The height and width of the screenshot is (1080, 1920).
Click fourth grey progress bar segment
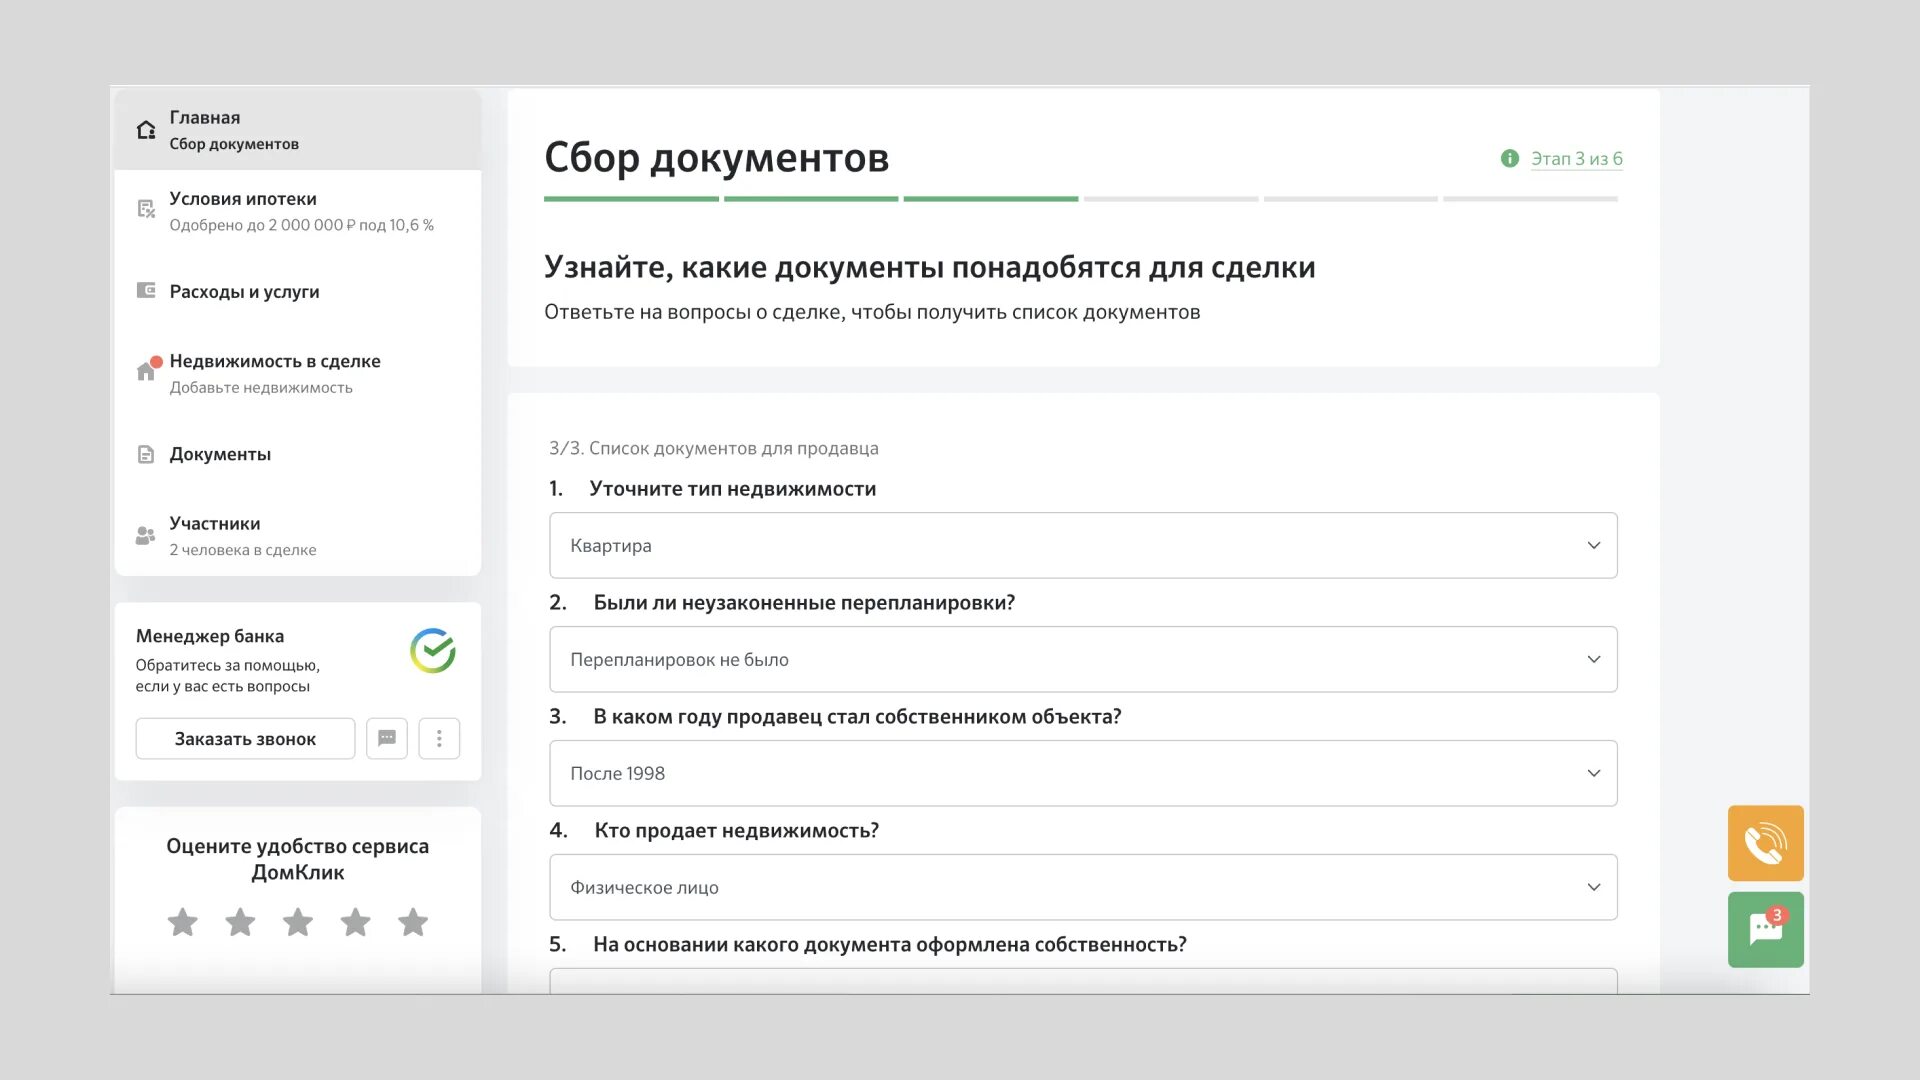(1171, 199)
